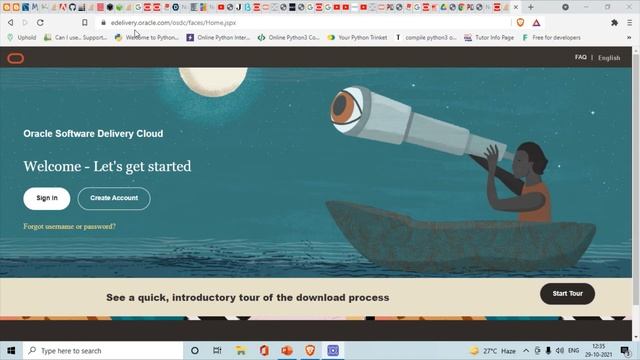Click the Sign In button
The image size is (640, 360).
[47, 198]
